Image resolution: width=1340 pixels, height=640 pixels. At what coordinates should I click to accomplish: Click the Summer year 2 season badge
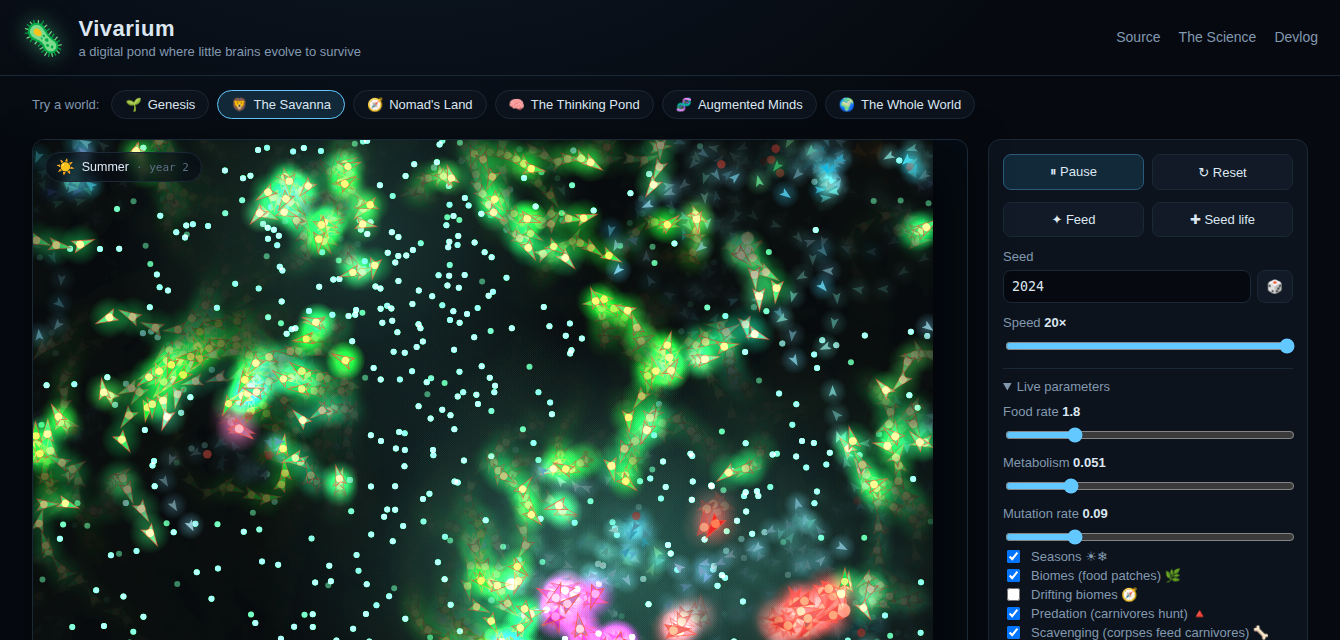pyautogui.click(x=123, y=167)
